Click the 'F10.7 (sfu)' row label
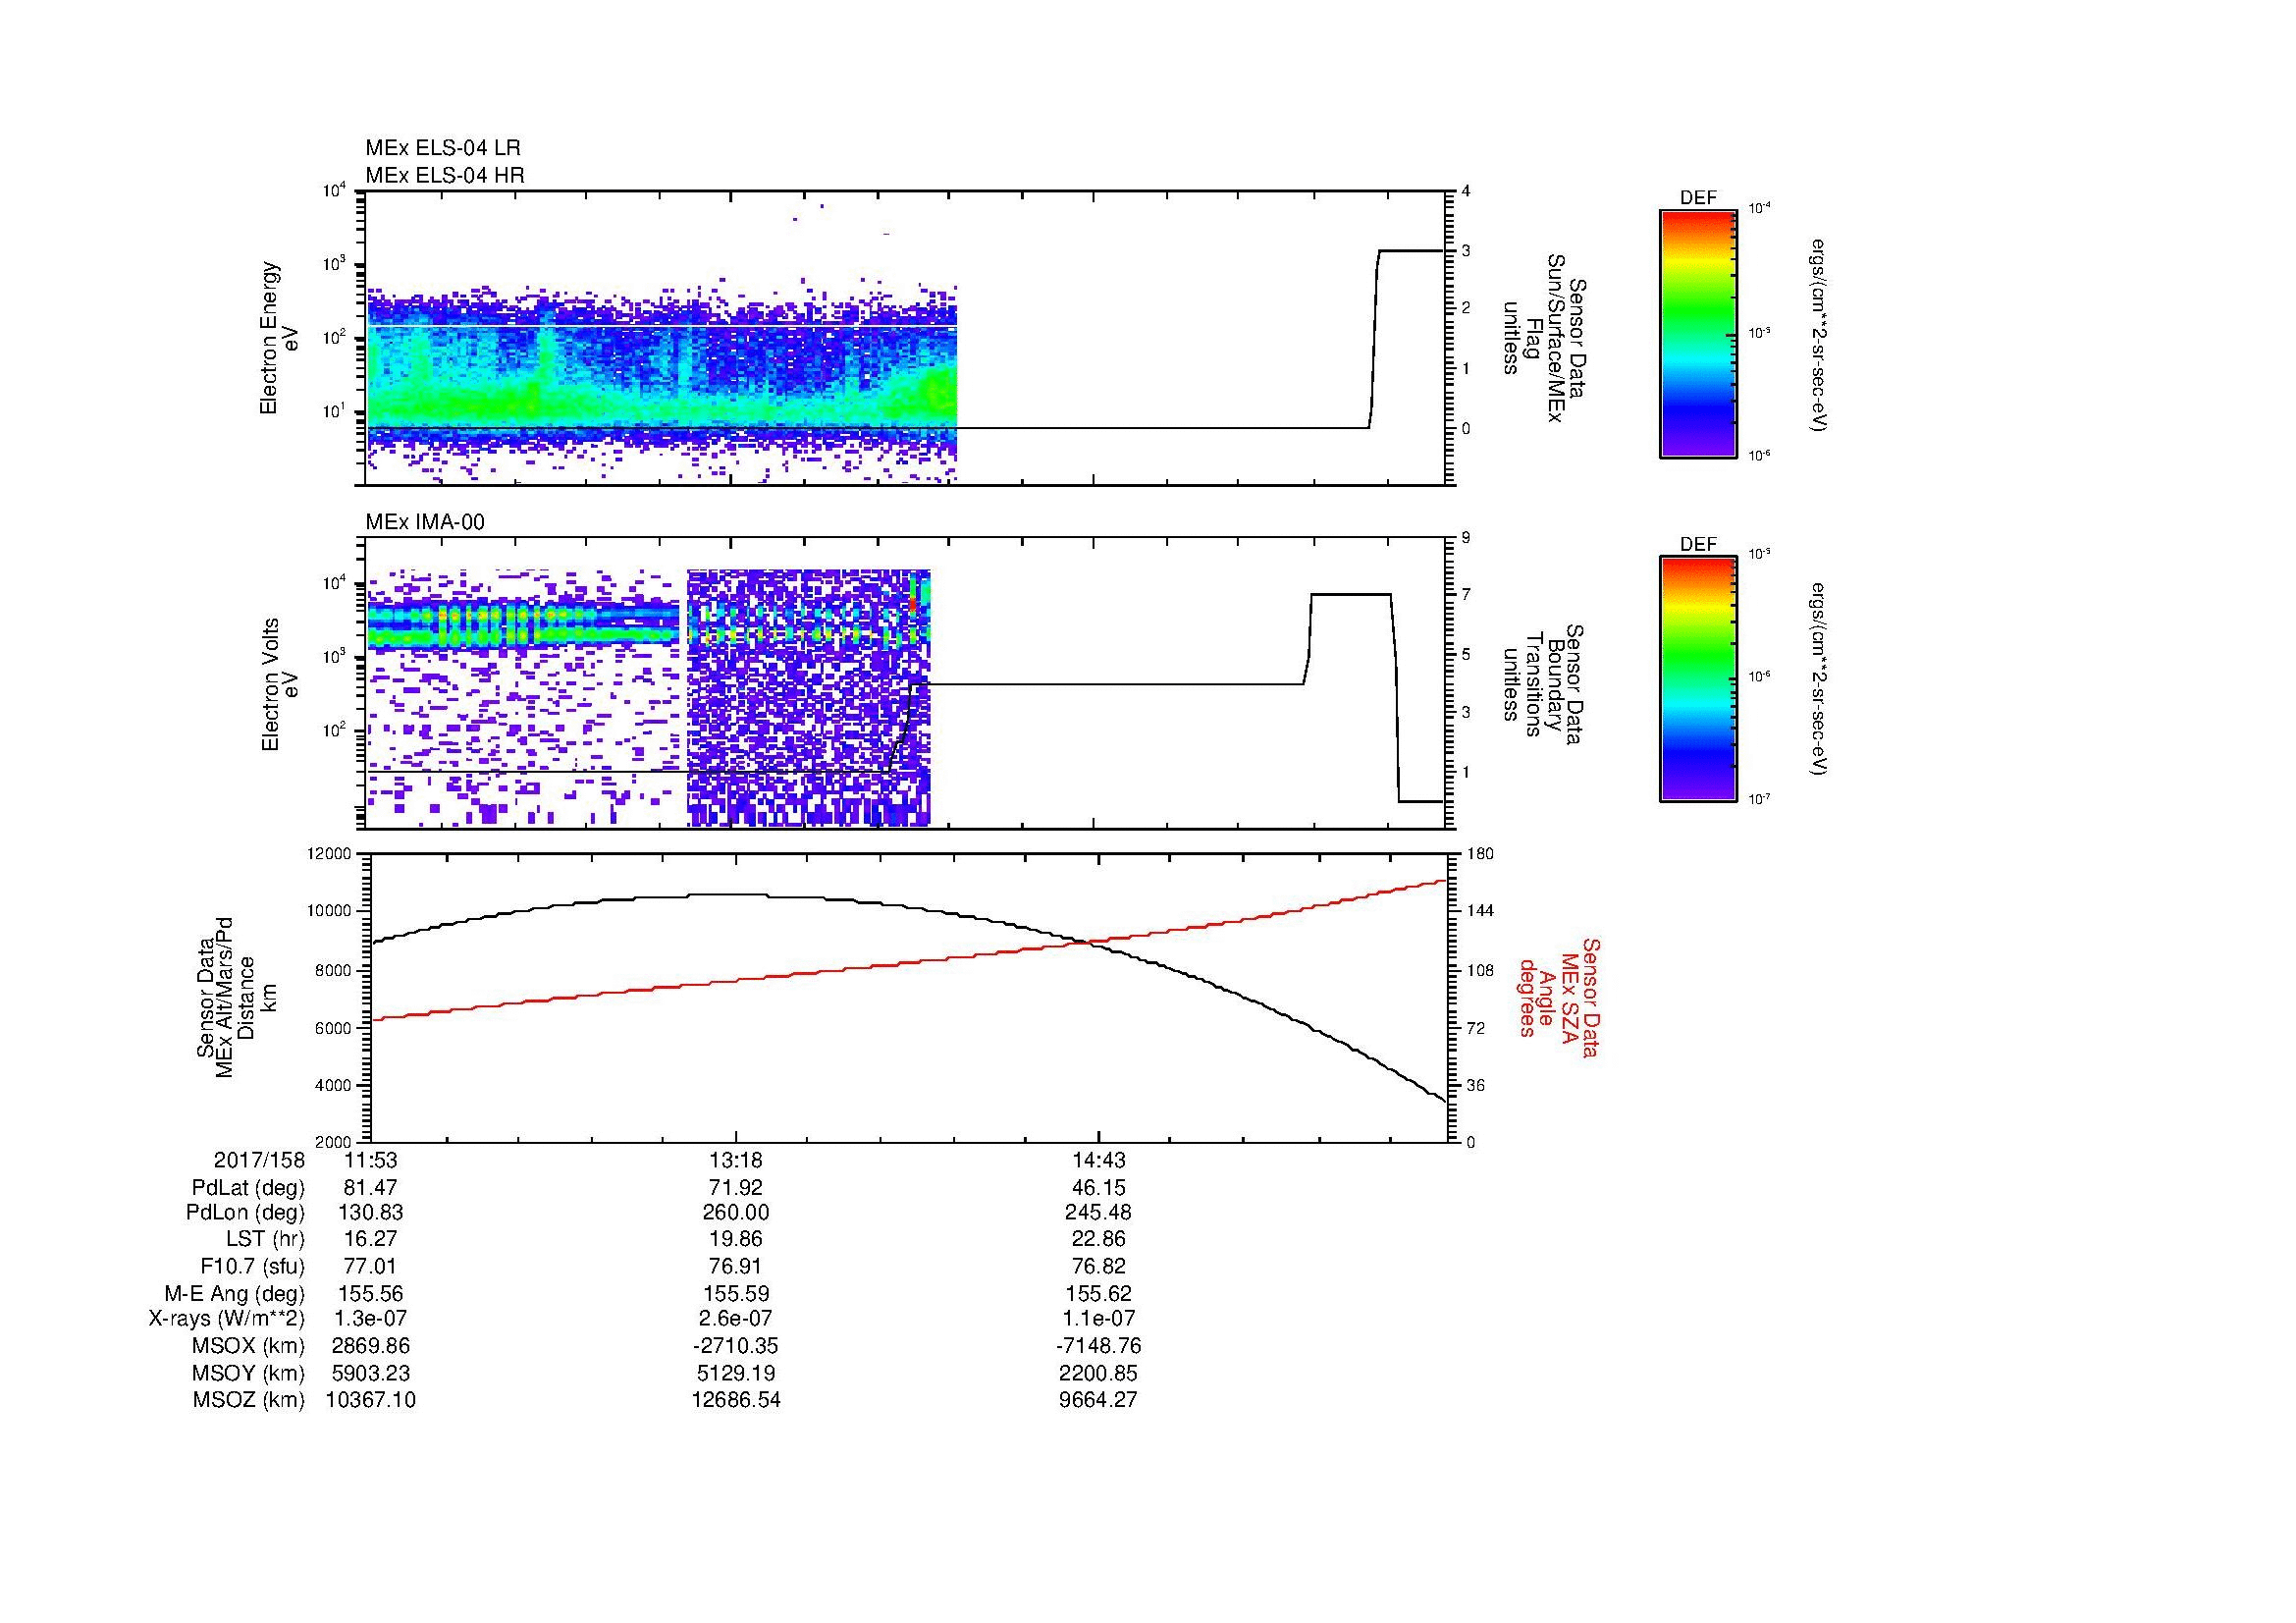The image size is (2296, 1623). pos(252,1267)
